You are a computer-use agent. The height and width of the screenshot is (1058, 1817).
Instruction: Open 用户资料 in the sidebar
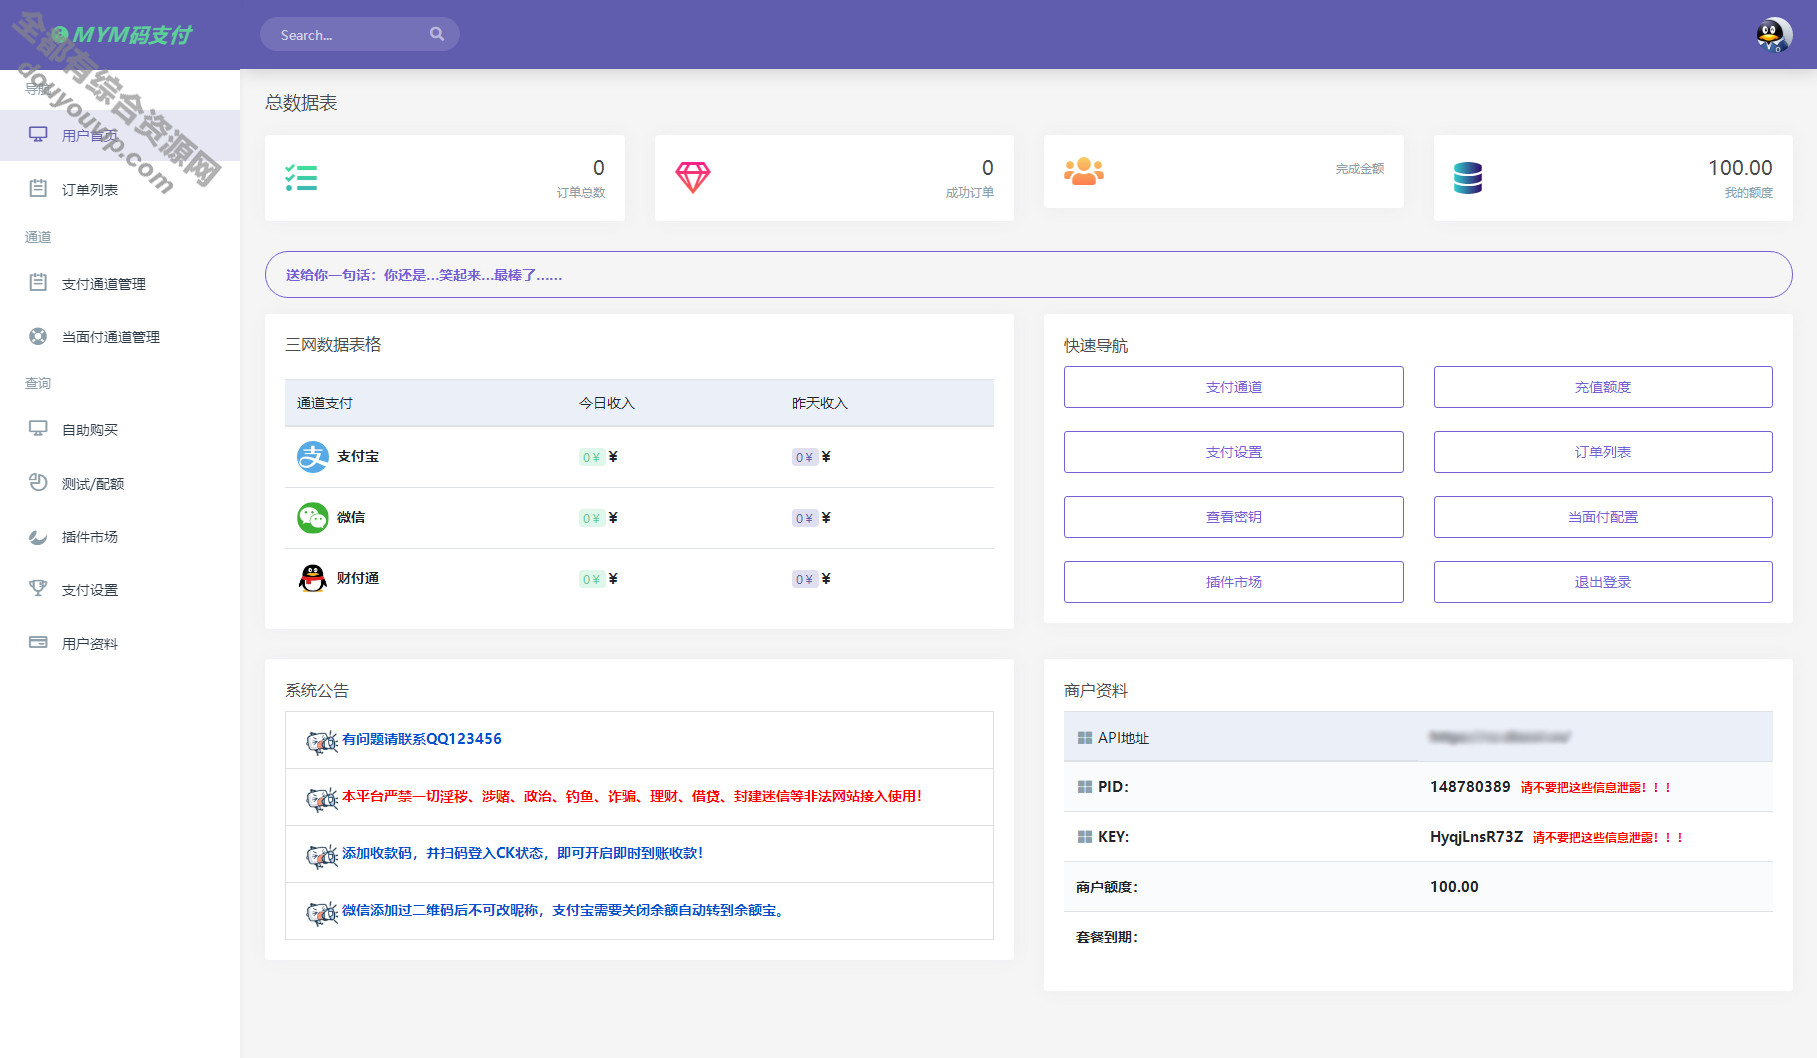point(120,644)
